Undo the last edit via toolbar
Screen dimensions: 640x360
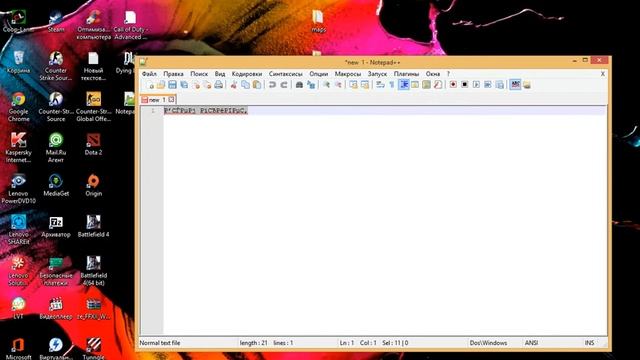click(x=272, y=85)
